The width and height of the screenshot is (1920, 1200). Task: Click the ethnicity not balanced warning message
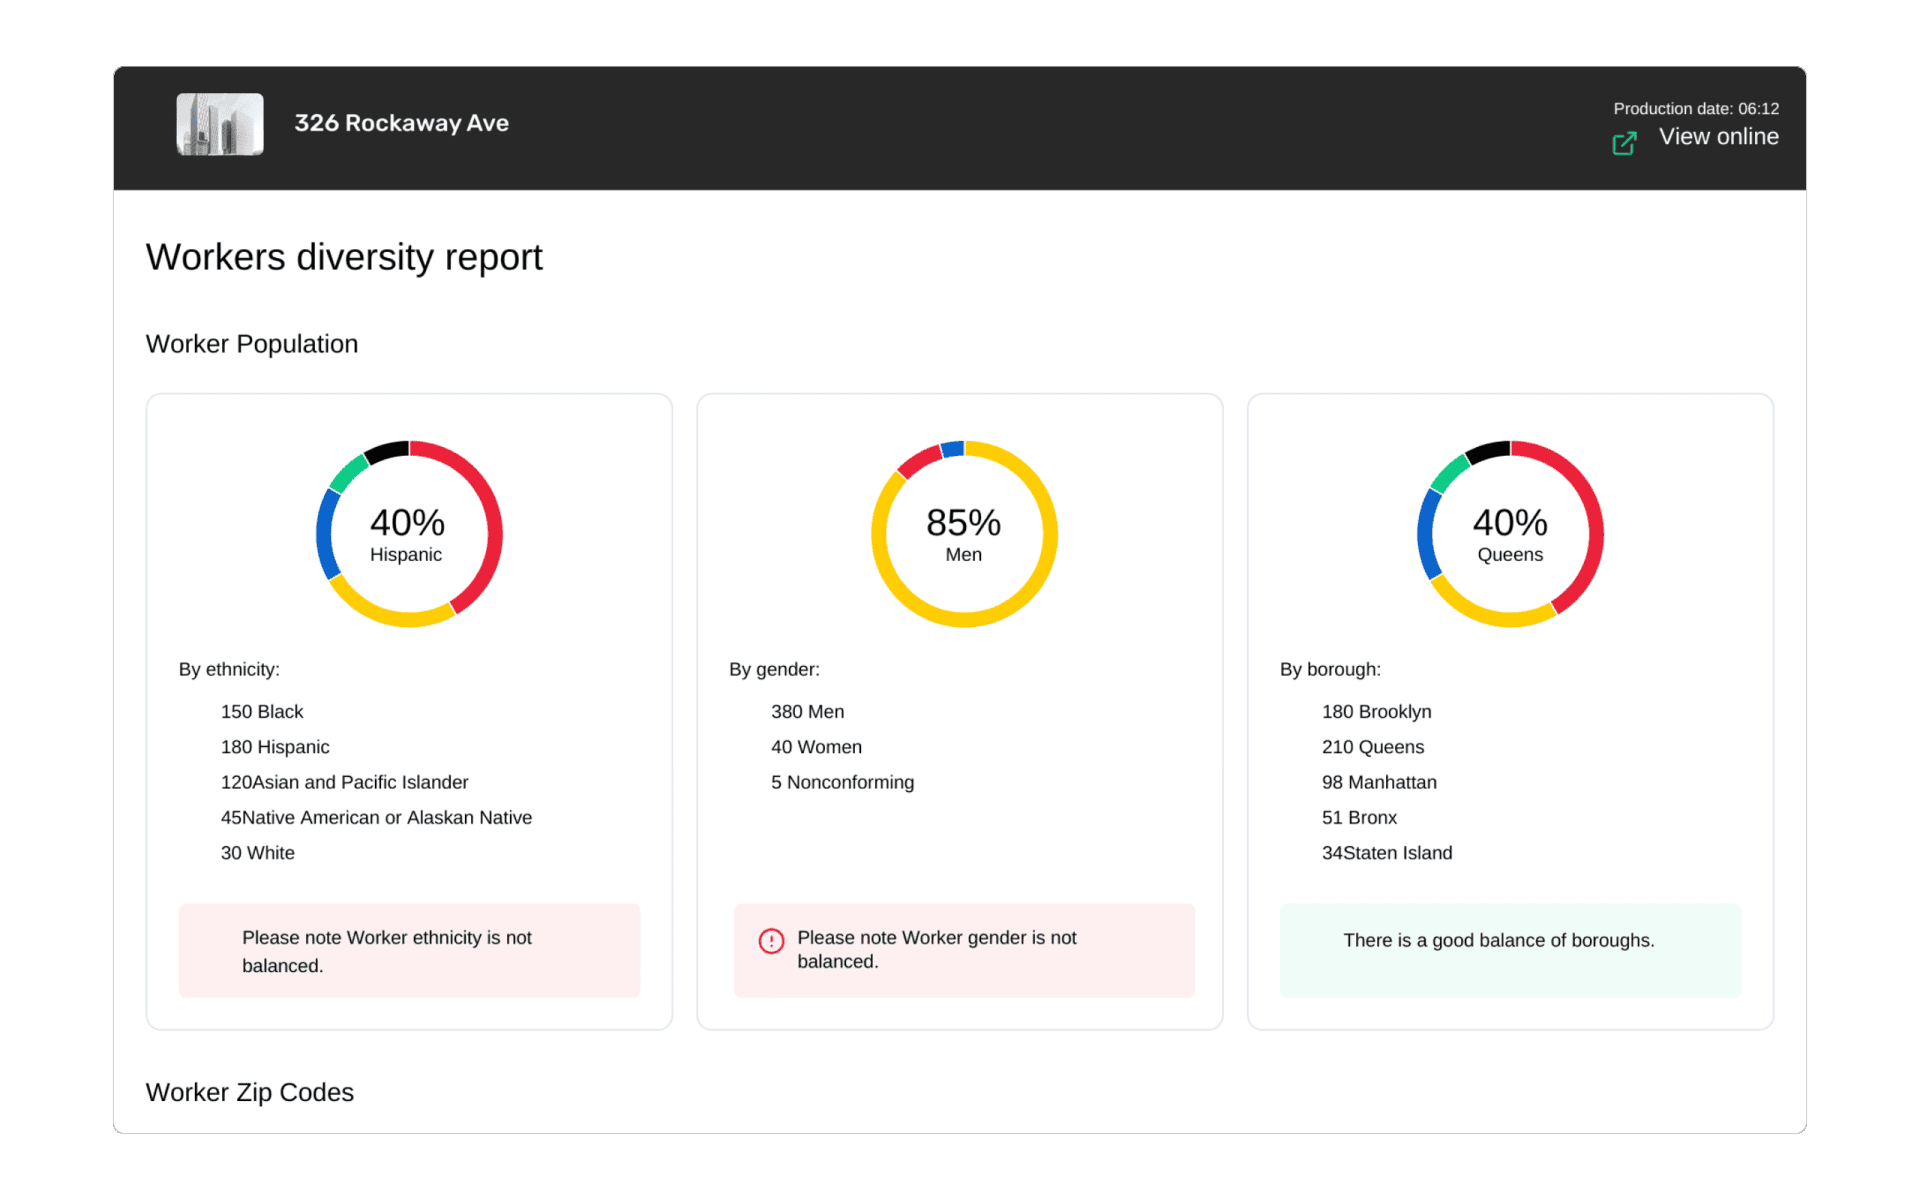pyautogui.click(x=409, y=951)
